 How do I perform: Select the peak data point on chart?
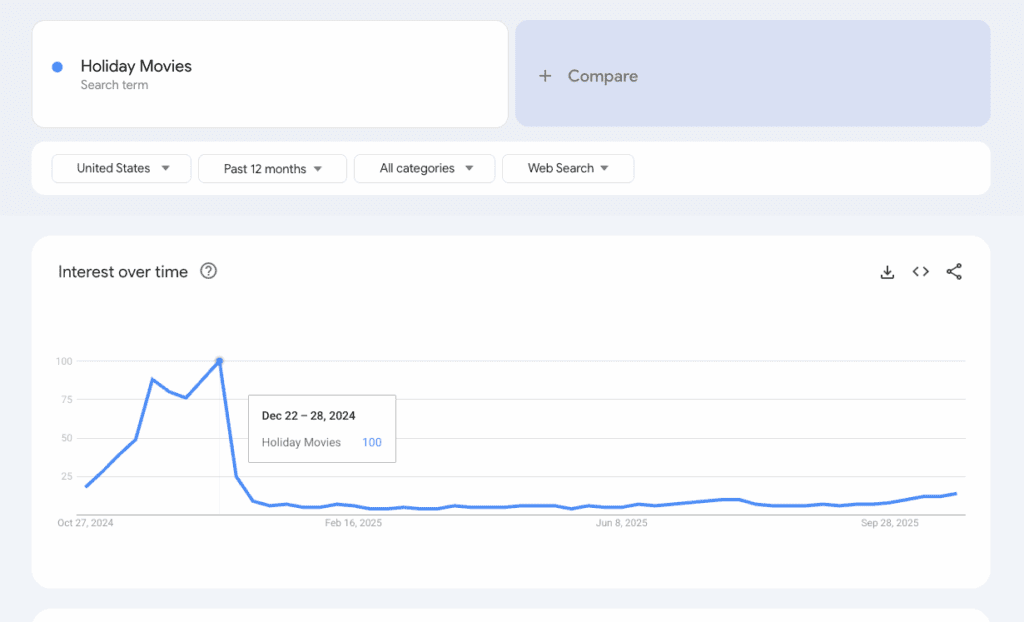(x=219, y=361)
